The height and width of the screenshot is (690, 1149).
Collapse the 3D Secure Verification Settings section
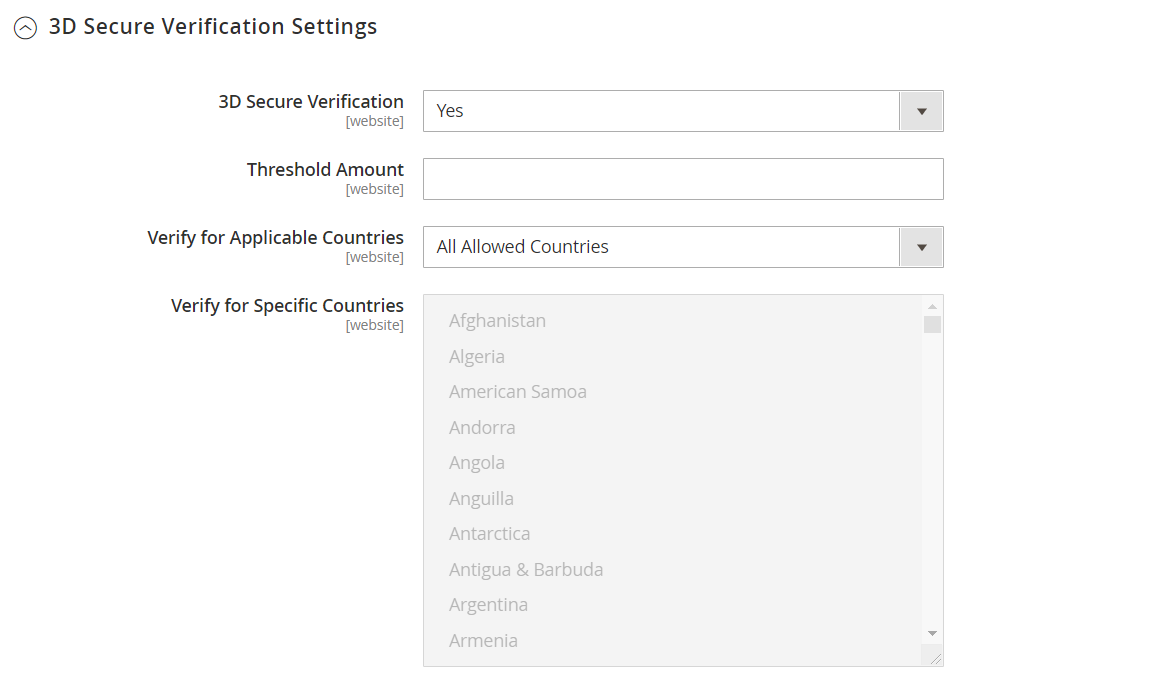point(25,28)
